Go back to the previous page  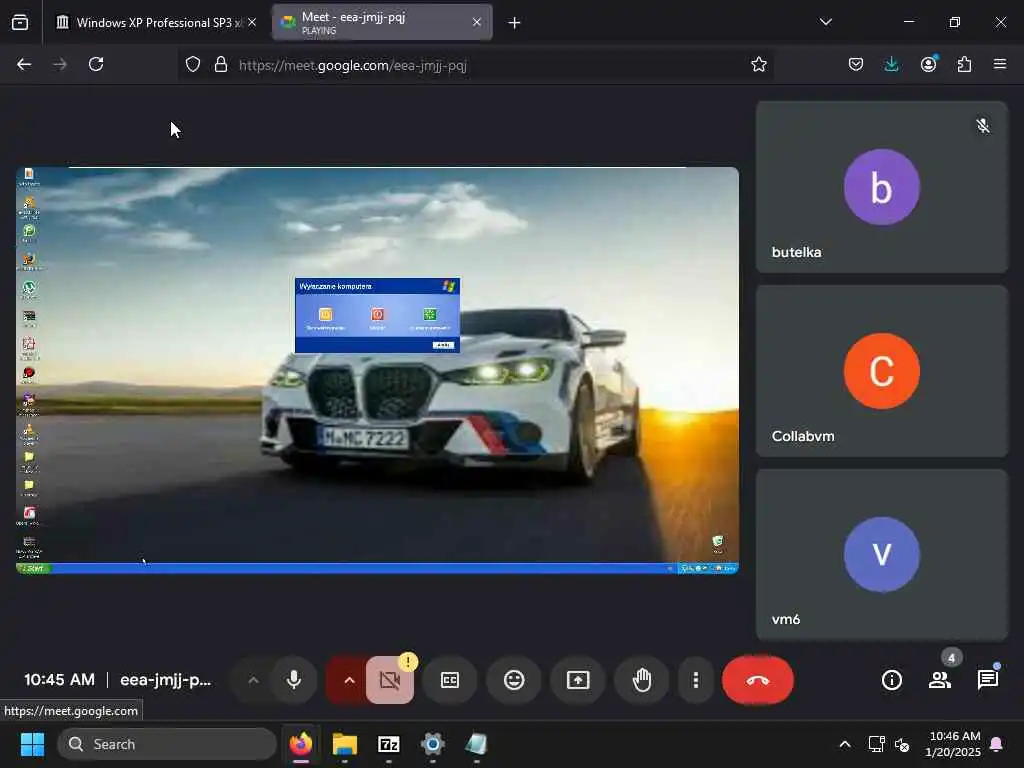tap(24, 64)
